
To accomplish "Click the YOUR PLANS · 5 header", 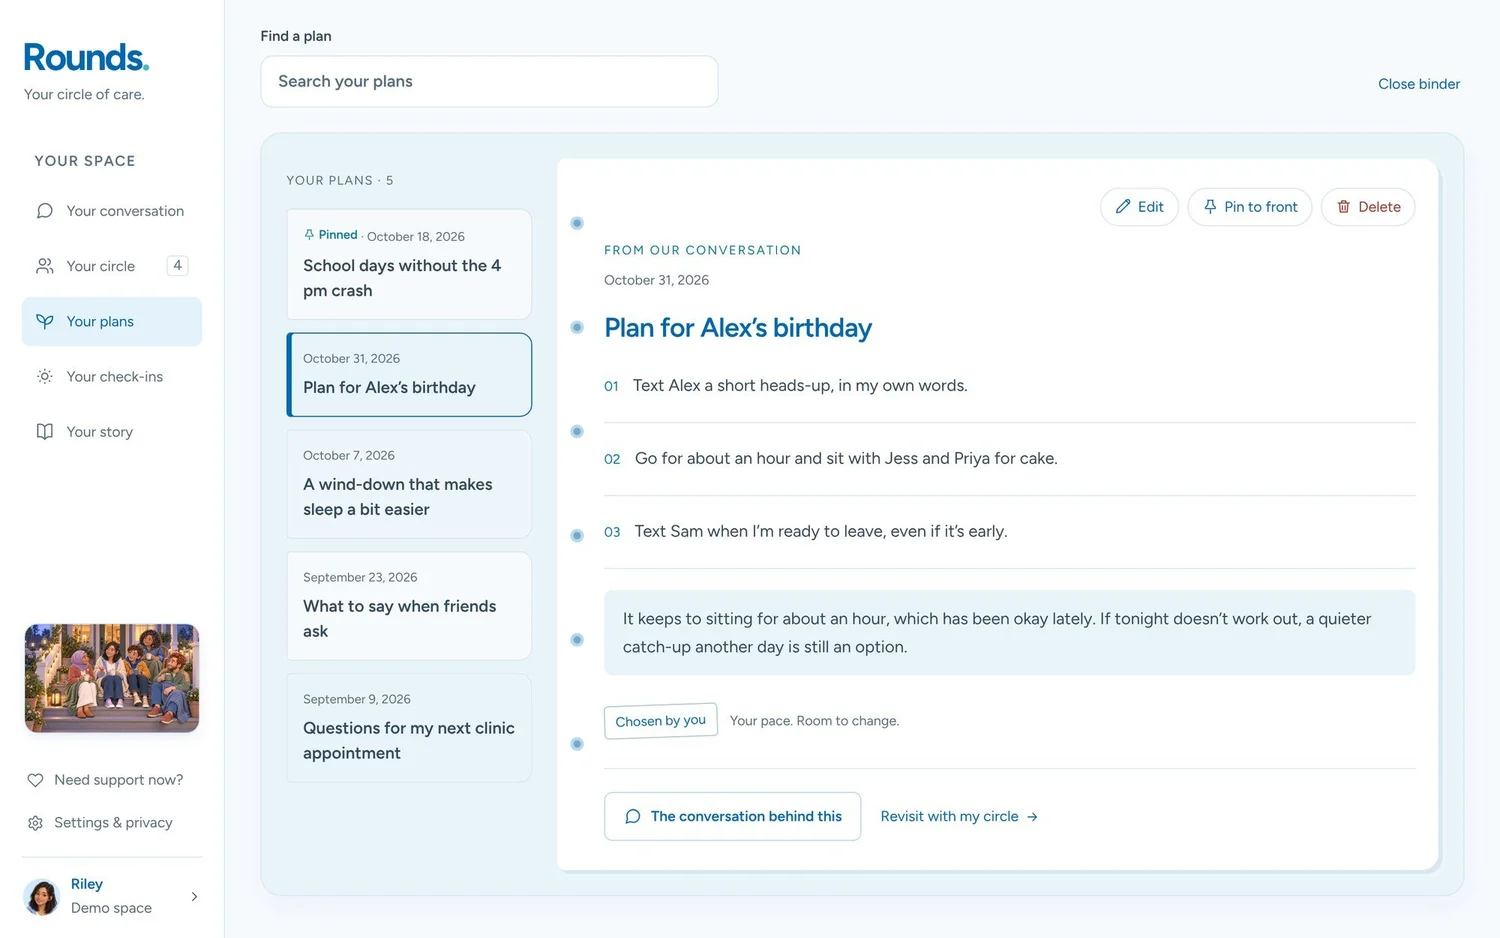I will click(340, 181).
